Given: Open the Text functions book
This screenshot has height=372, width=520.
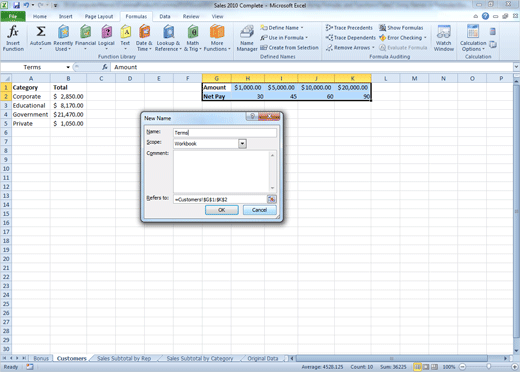Looking at the screenshot, I should click(125, 37).
